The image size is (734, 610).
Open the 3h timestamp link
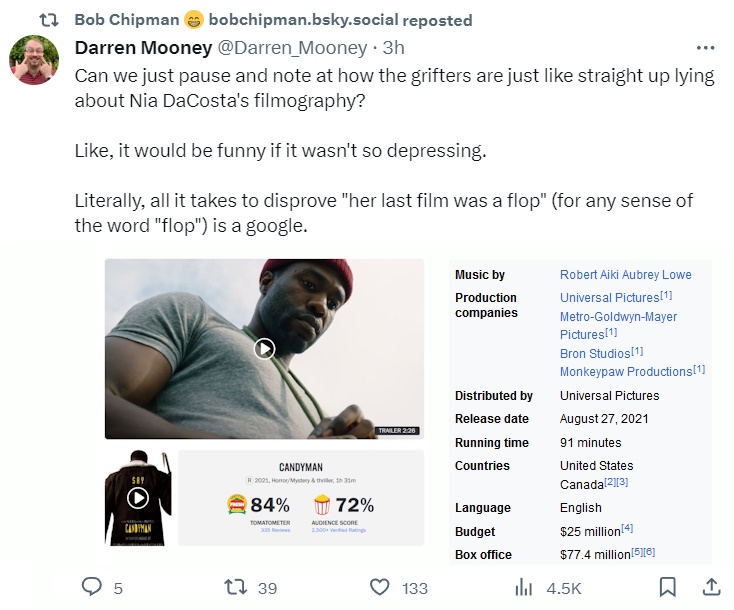[393, 48]
